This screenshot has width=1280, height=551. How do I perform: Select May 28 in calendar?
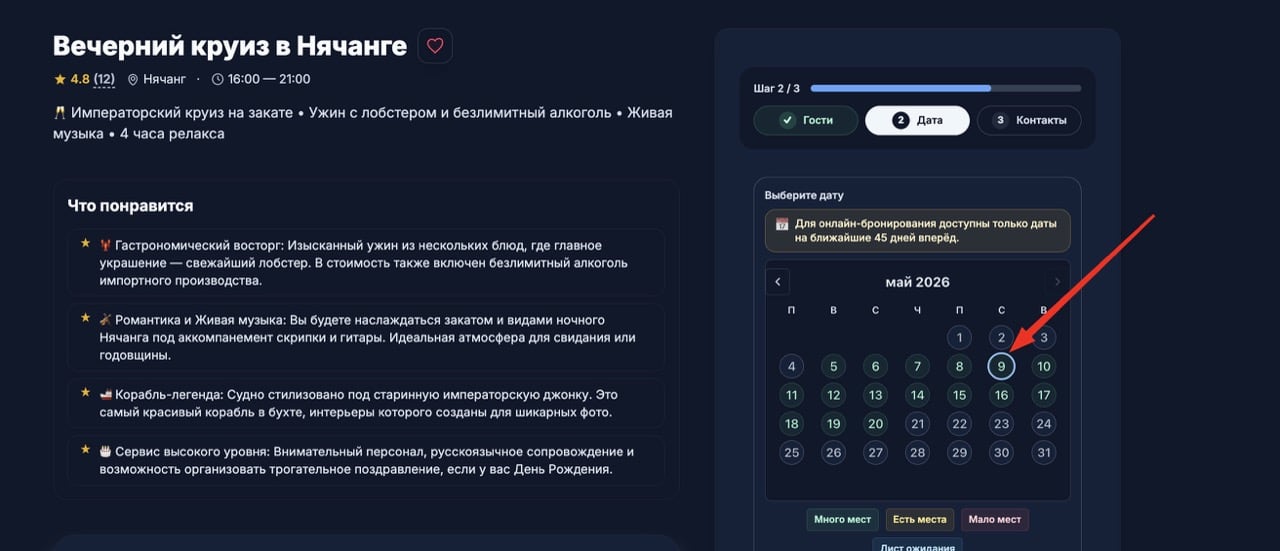coord(917,453)
